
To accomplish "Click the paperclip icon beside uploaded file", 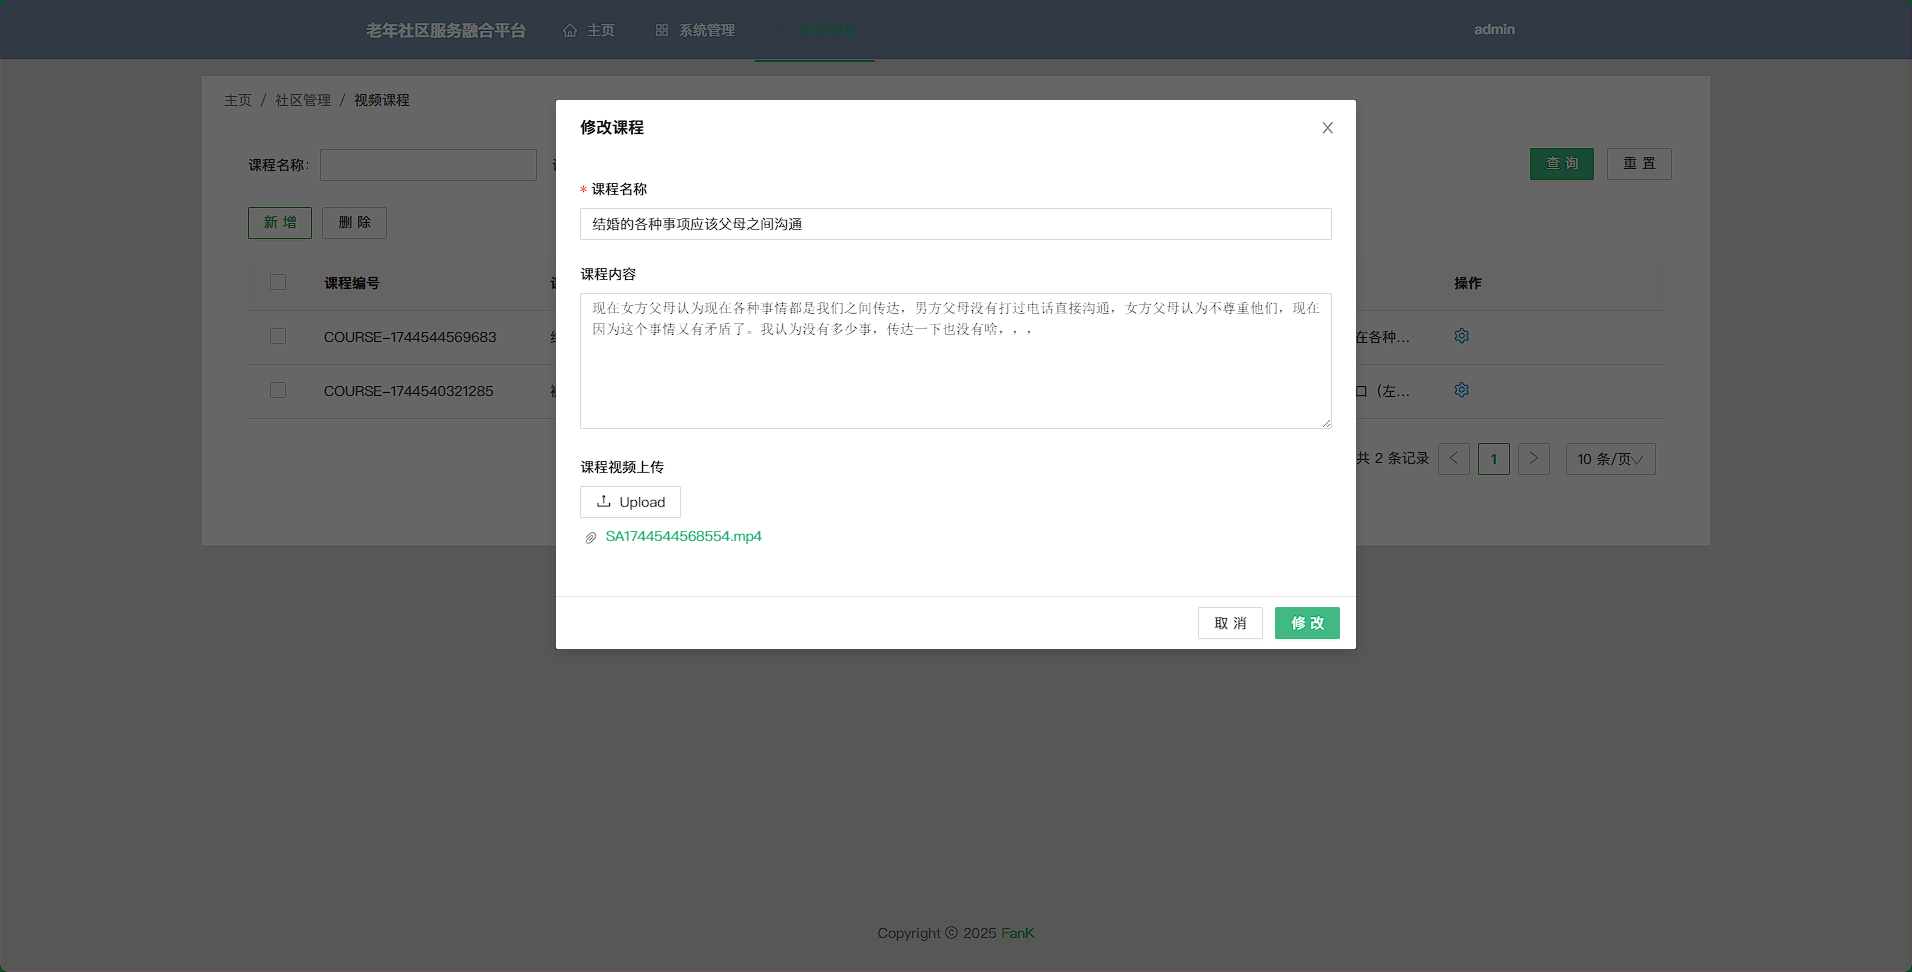I will (591, 538).
